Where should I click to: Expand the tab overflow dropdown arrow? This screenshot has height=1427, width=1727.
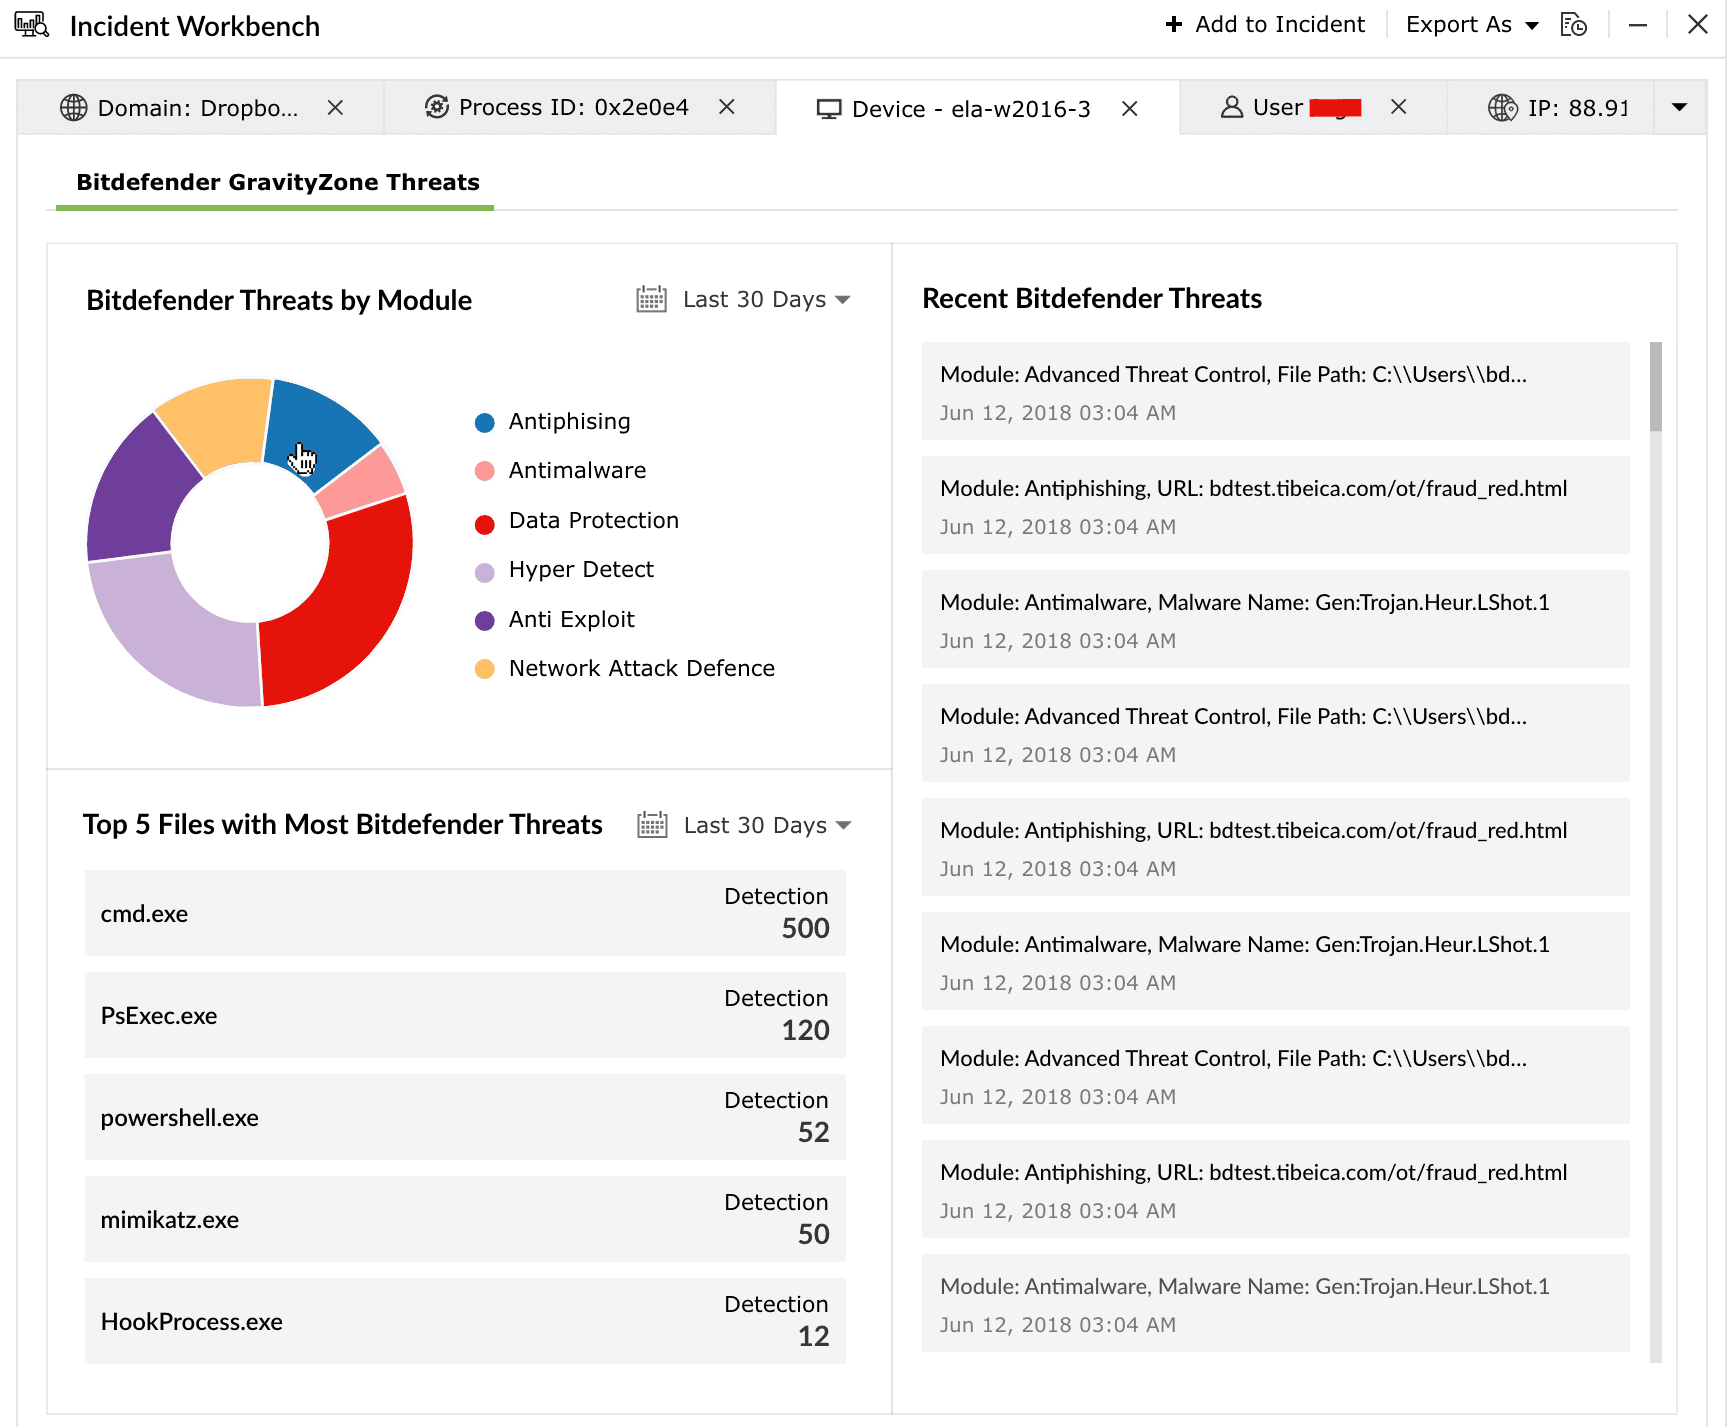(x=1680, y=107)
